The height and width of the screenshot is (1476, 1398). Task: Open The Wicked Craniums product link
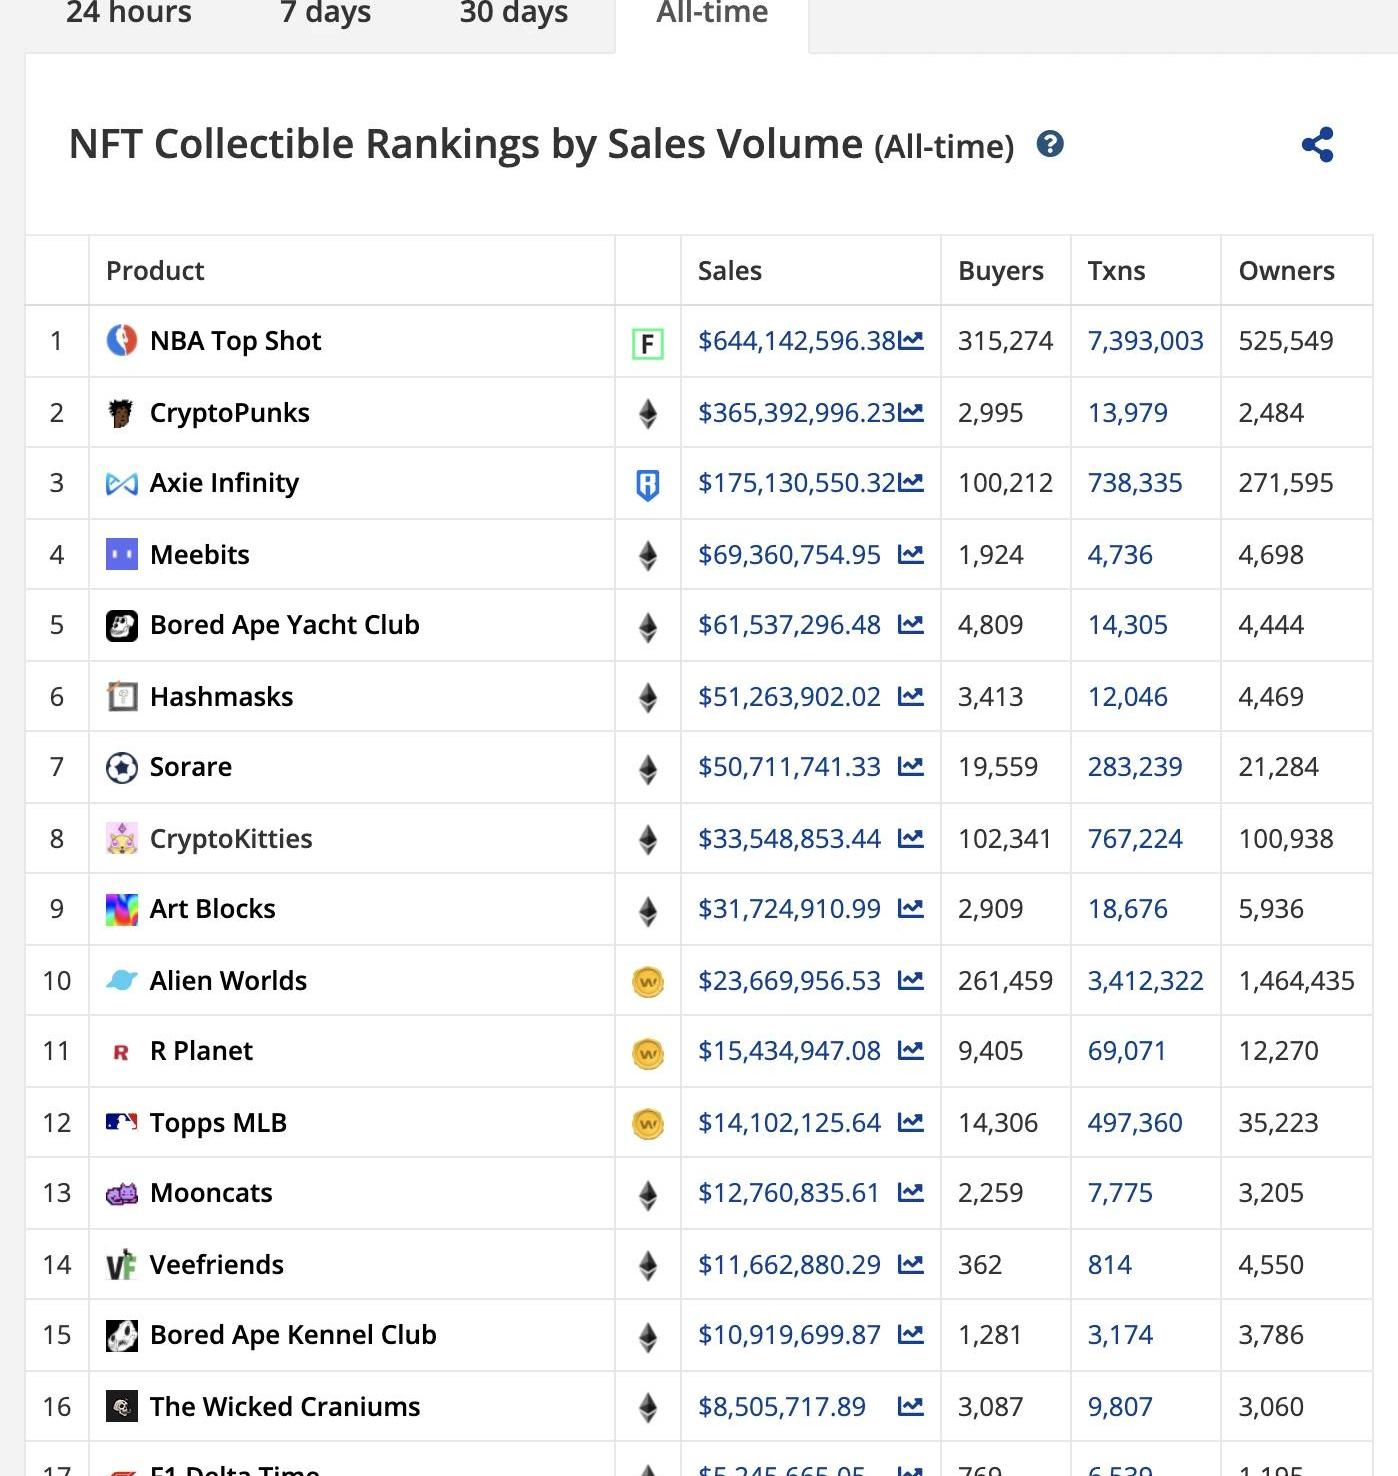point(285,1407)
